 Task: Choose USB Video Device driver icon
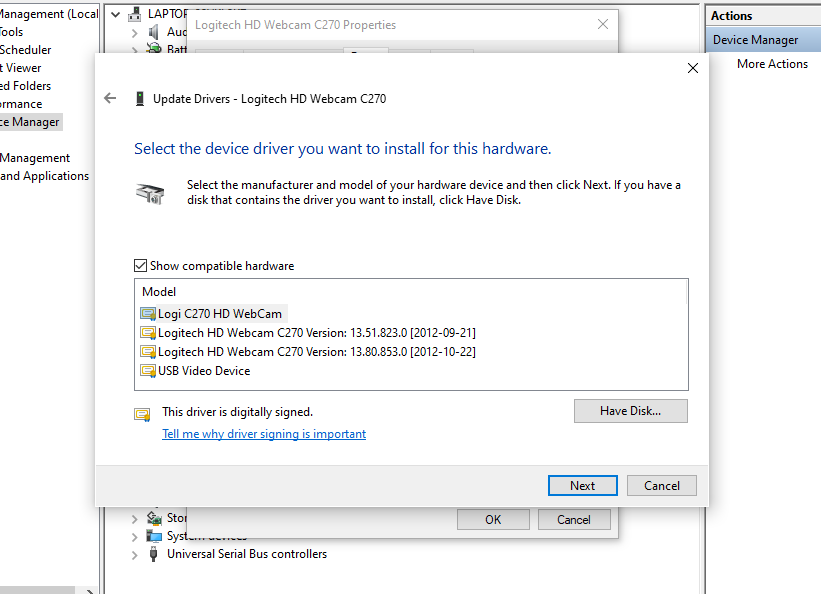(148, 371)
